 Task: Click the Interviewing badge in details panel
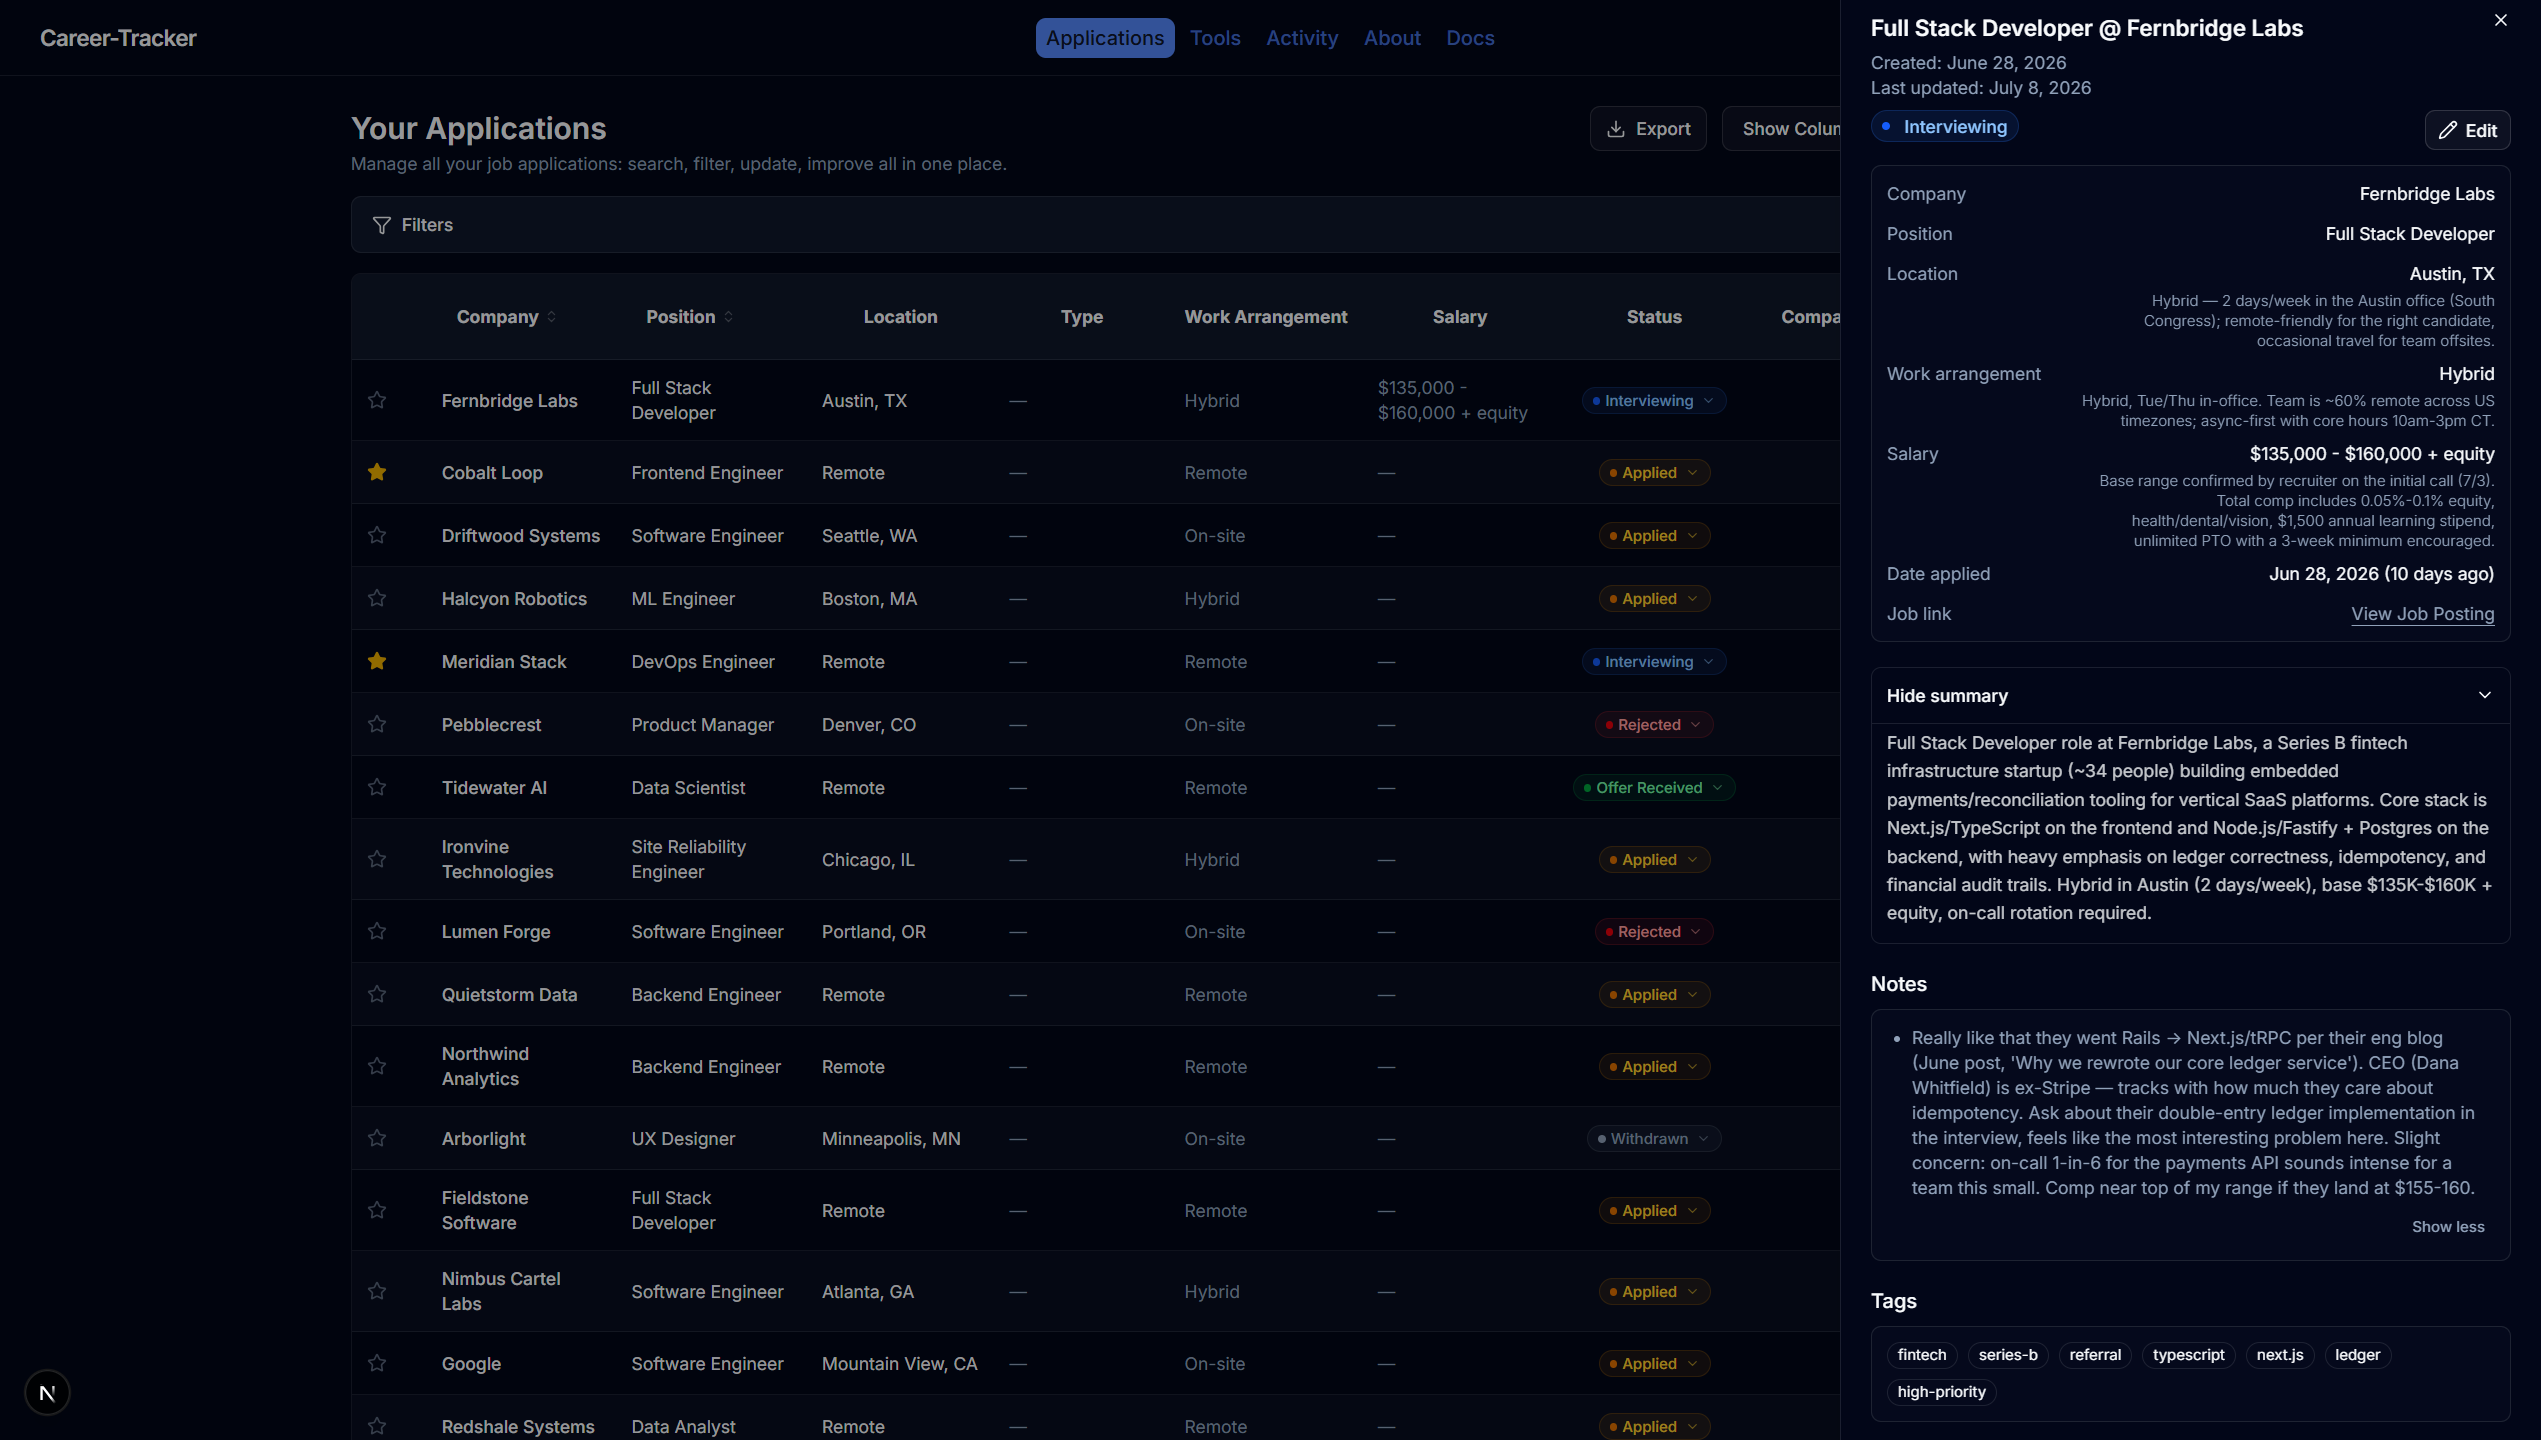point(1944,127)
